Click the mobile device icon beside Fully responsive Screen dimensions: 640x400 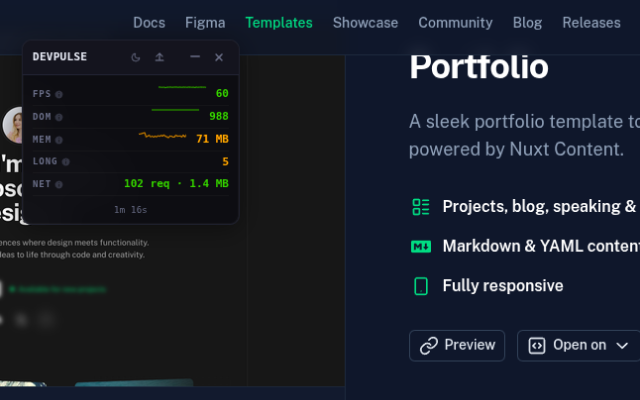[421, 286]
